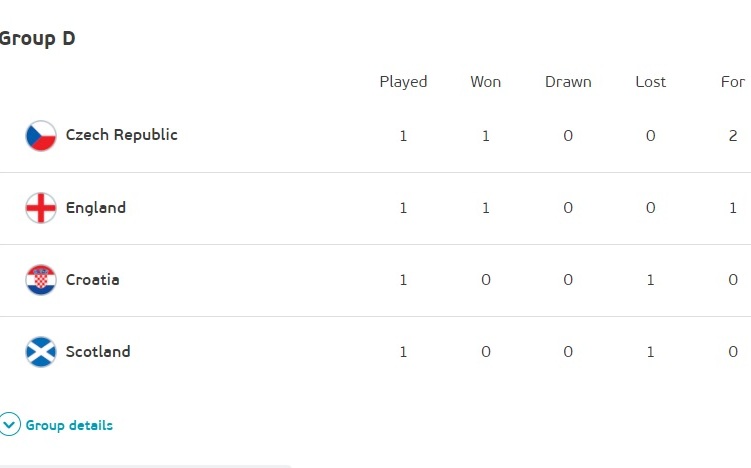This screenshot has width=751, height=468.
Task: Click the Played column header
Action: (403, 82)
